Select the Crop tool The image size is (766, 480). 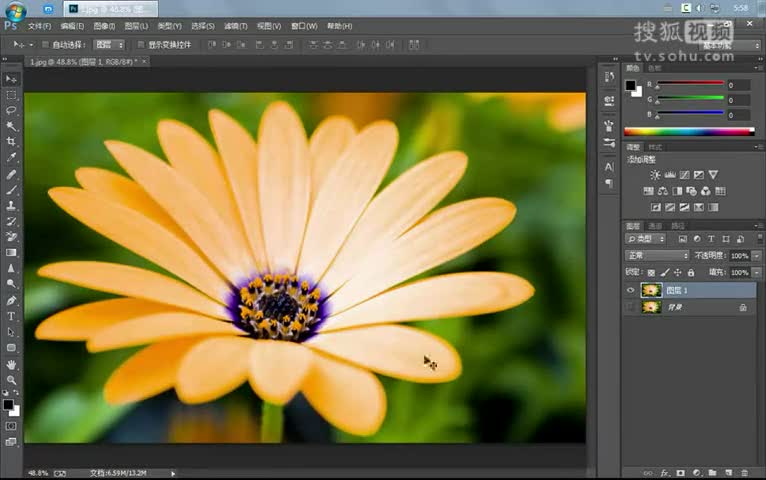[11, 142]
